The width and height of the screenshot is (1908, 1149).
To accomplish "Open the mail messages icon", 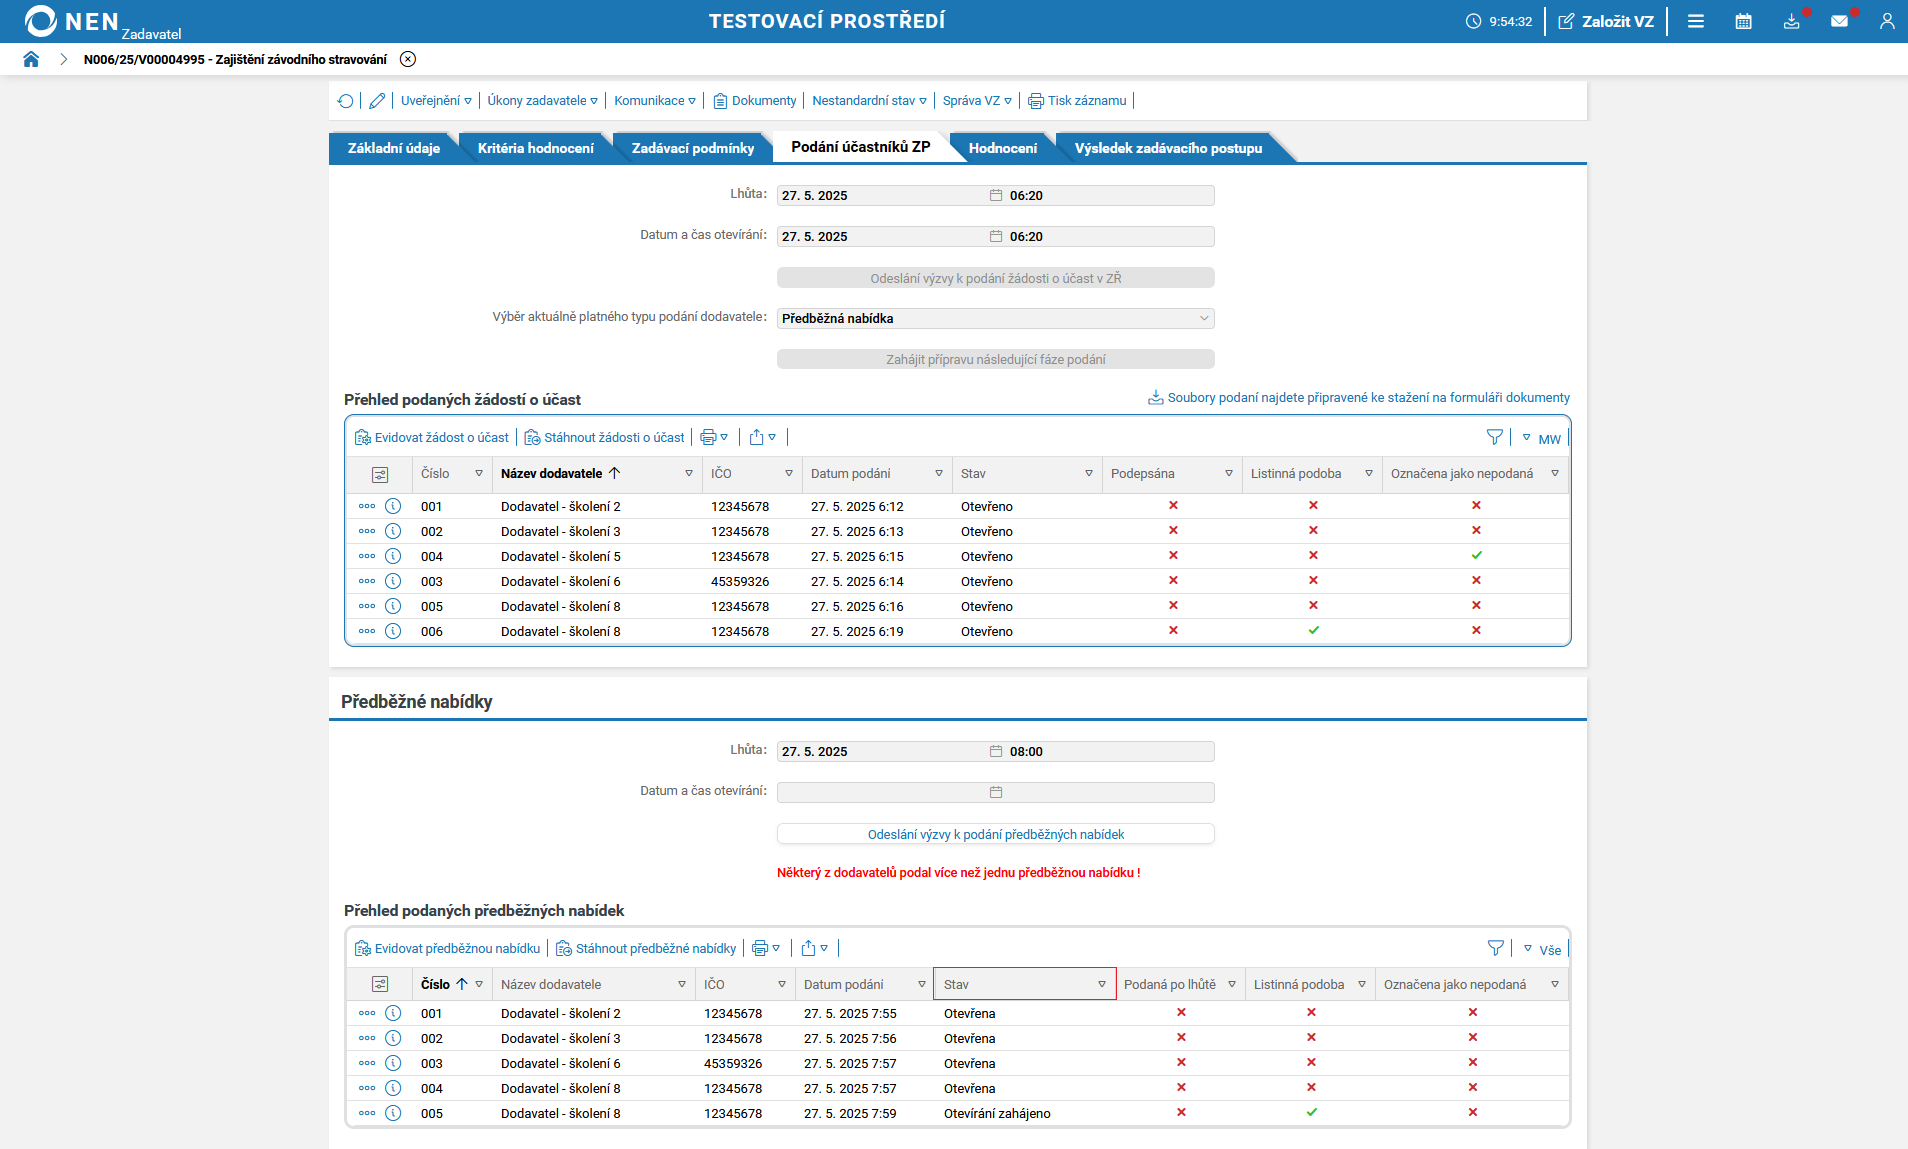I will pos(1839,21).
